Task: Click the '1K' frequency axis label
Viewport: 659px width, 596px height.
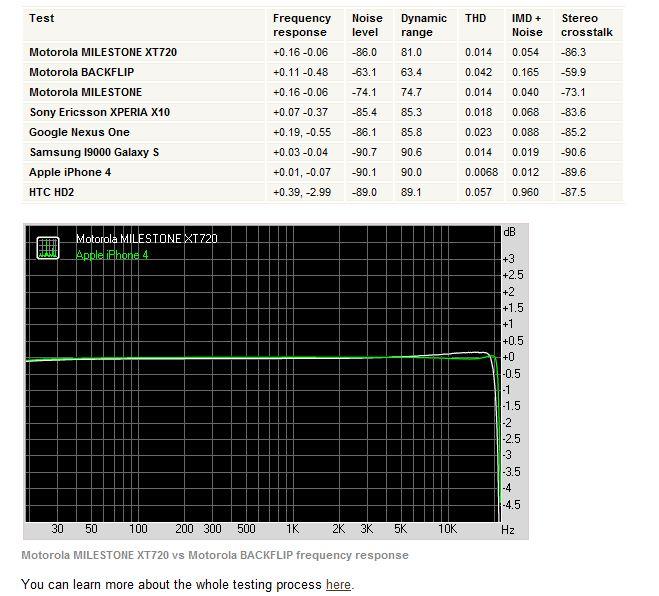Action: coord(293,529)
